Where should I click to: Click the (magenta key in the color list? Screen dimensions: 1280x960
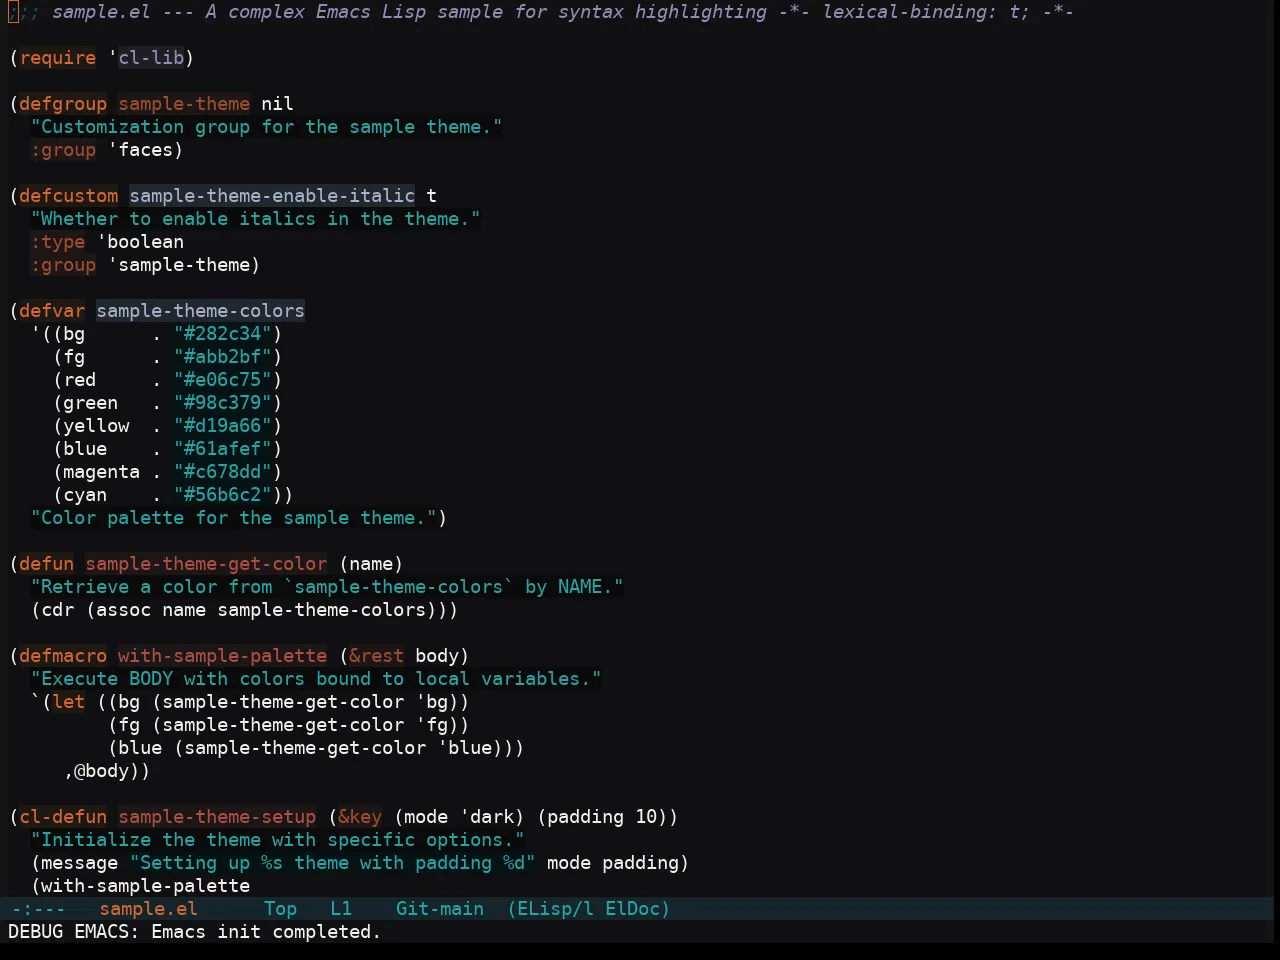(97, 472)
